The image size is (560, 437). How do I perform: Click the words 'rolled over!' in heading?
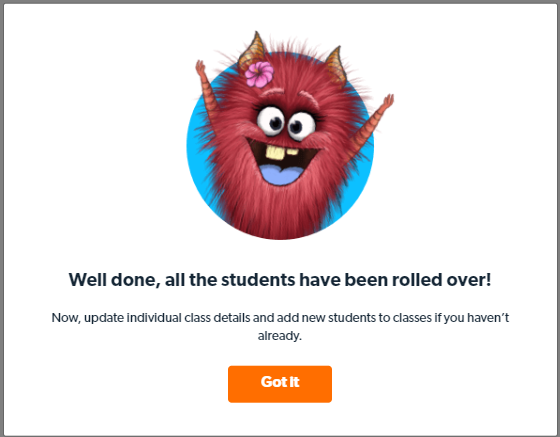tap(441, 280)
